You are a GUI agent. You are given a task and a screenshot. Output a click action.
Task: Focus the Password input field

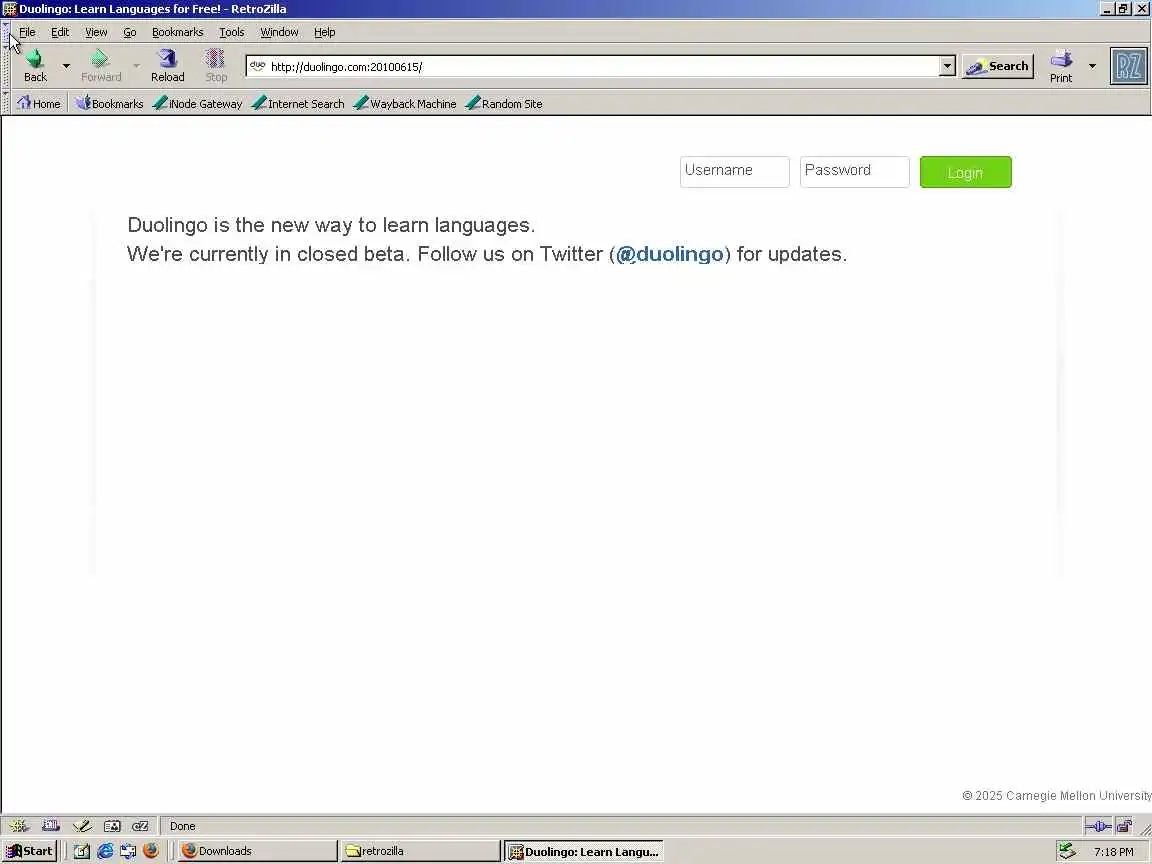click(854, 172)
